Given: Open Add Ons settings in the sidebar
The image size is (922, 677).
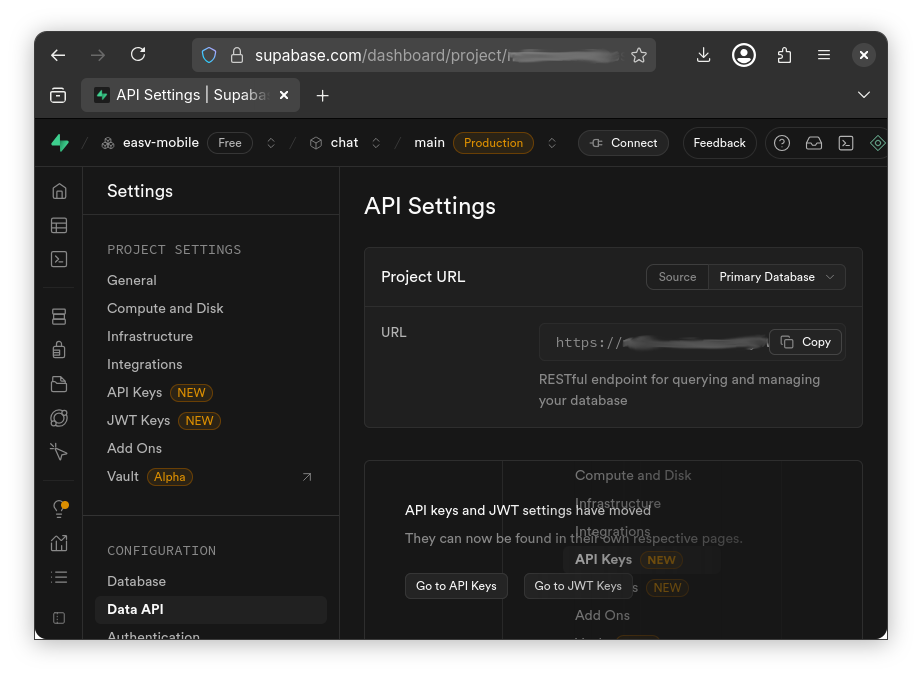Looking at the screenshot, I should (134, 448).
